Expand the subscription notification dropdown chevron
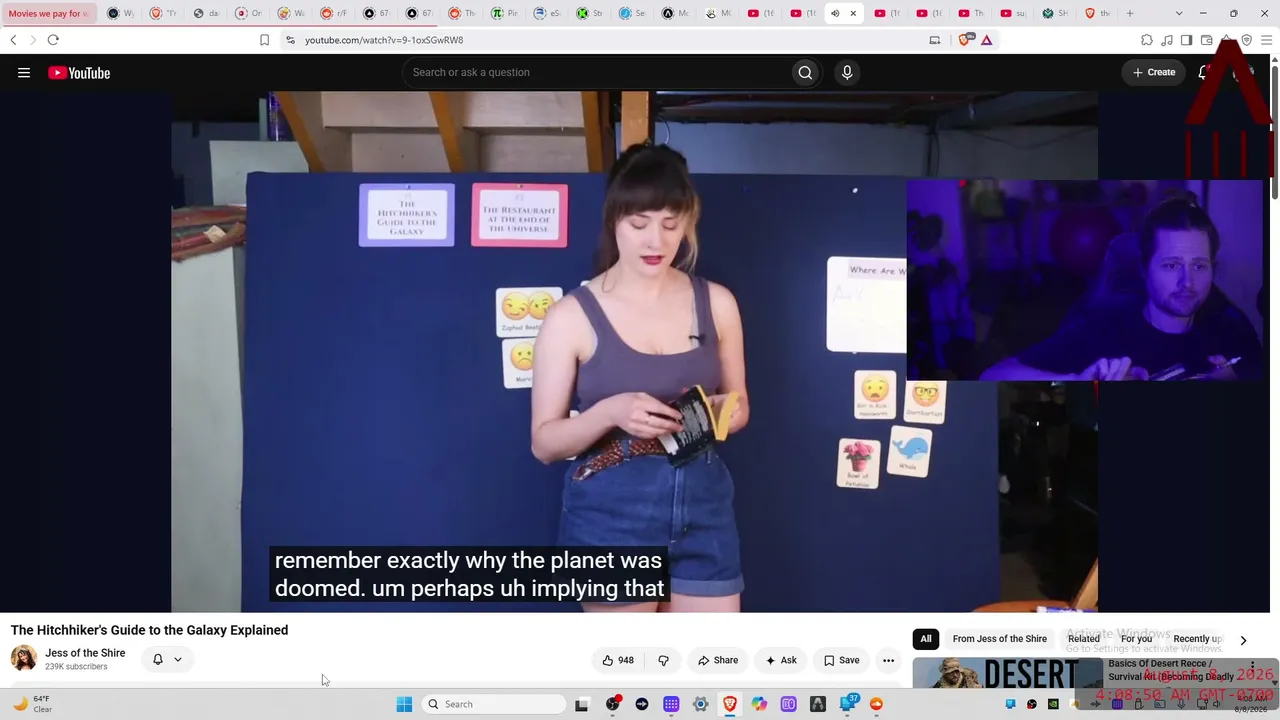 click(x=178, y=659)
